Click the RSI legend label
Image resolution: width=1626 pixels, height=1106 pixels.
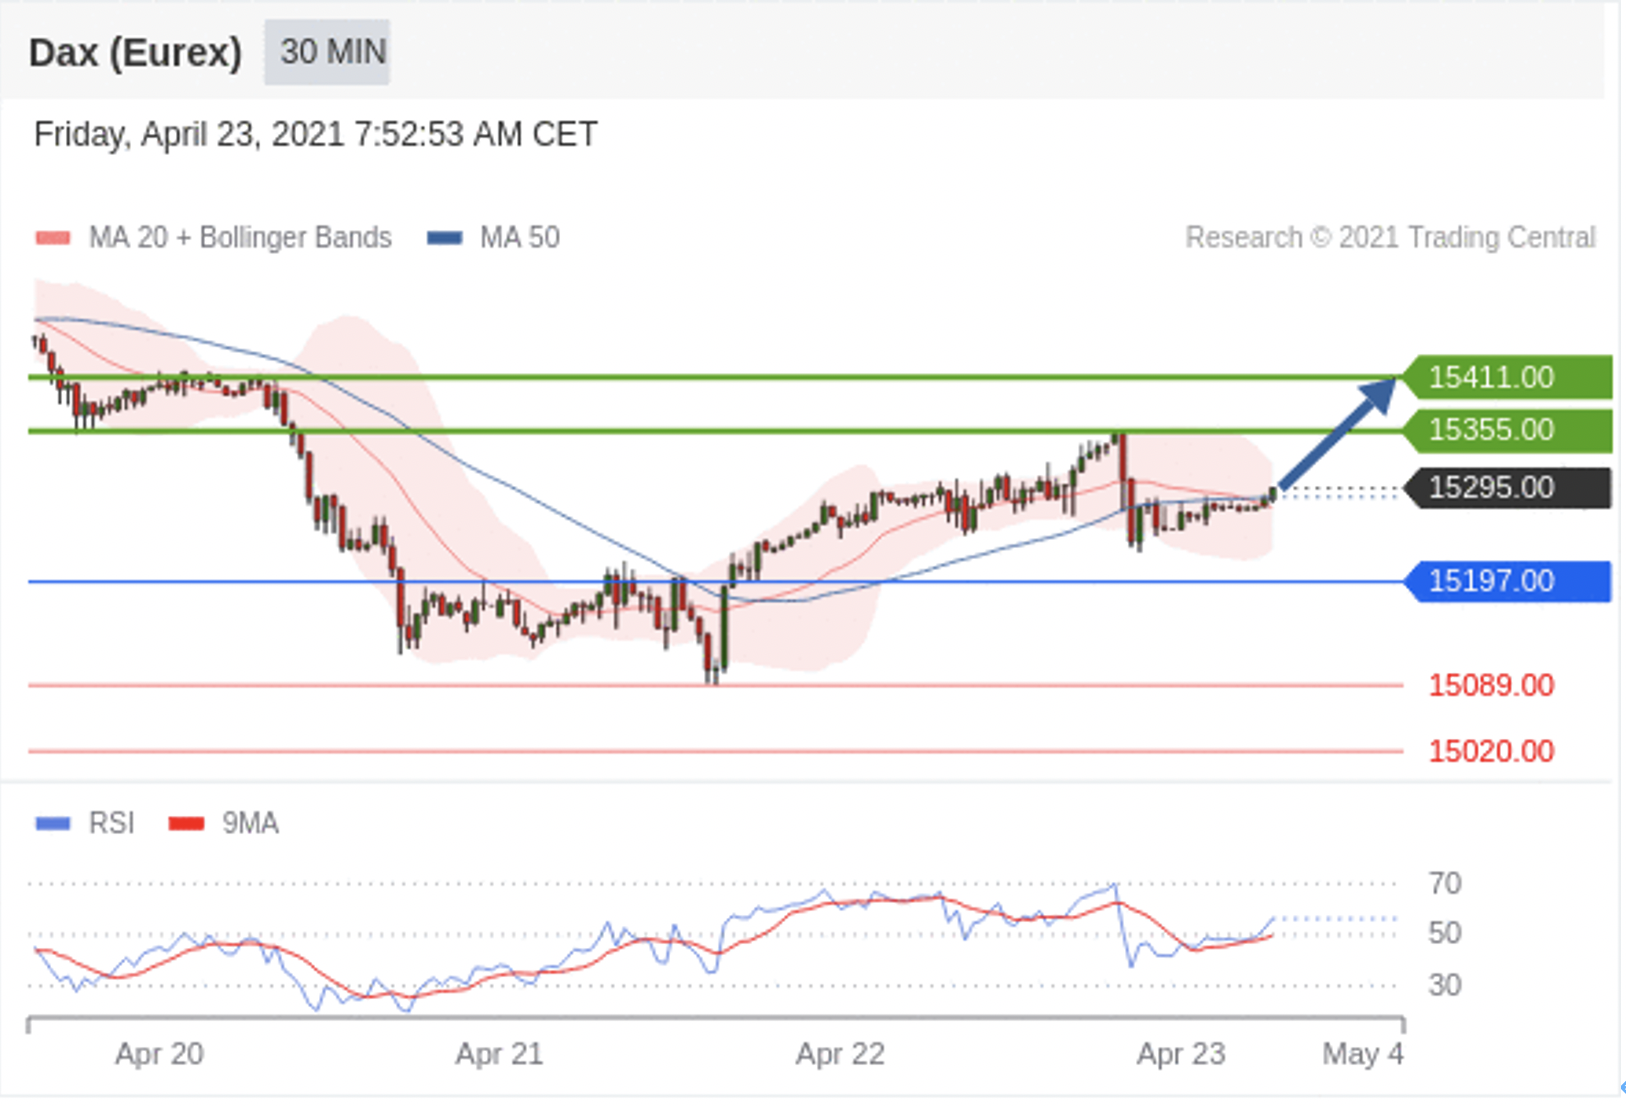click(x=111, y=824)
